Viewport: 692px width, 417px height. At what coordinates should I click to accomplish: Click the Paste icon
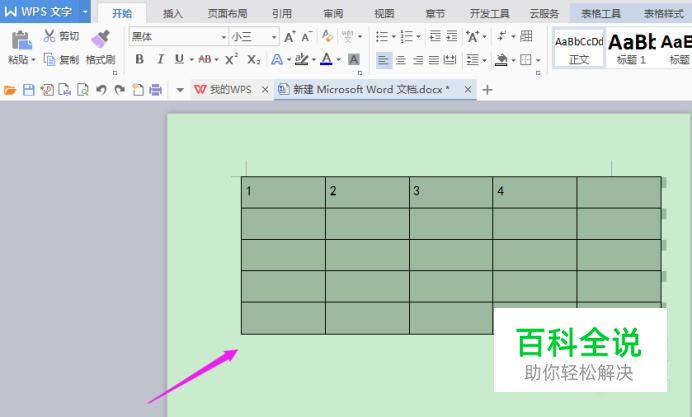[21, 40]
